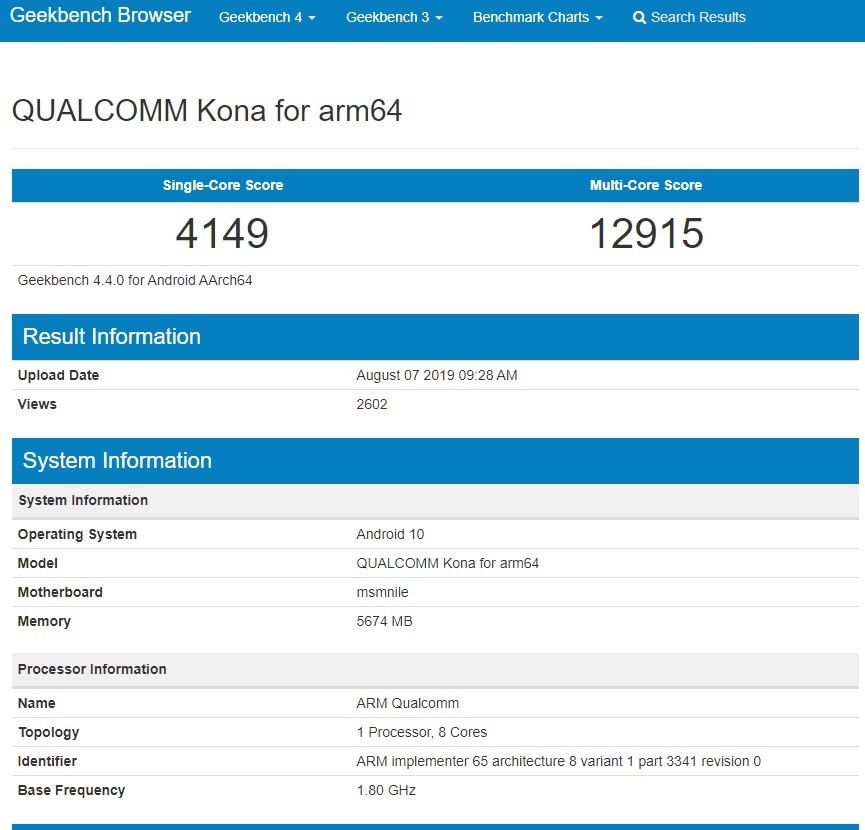
Task: Click the processor Name label
Action: pyautogui.click(x=36, y=703)
